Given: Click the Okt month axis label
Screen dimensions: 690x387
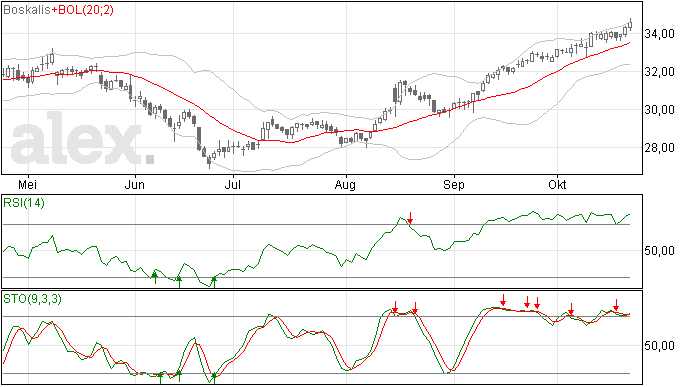Looking at the screenshot, I should pos(557,184).
